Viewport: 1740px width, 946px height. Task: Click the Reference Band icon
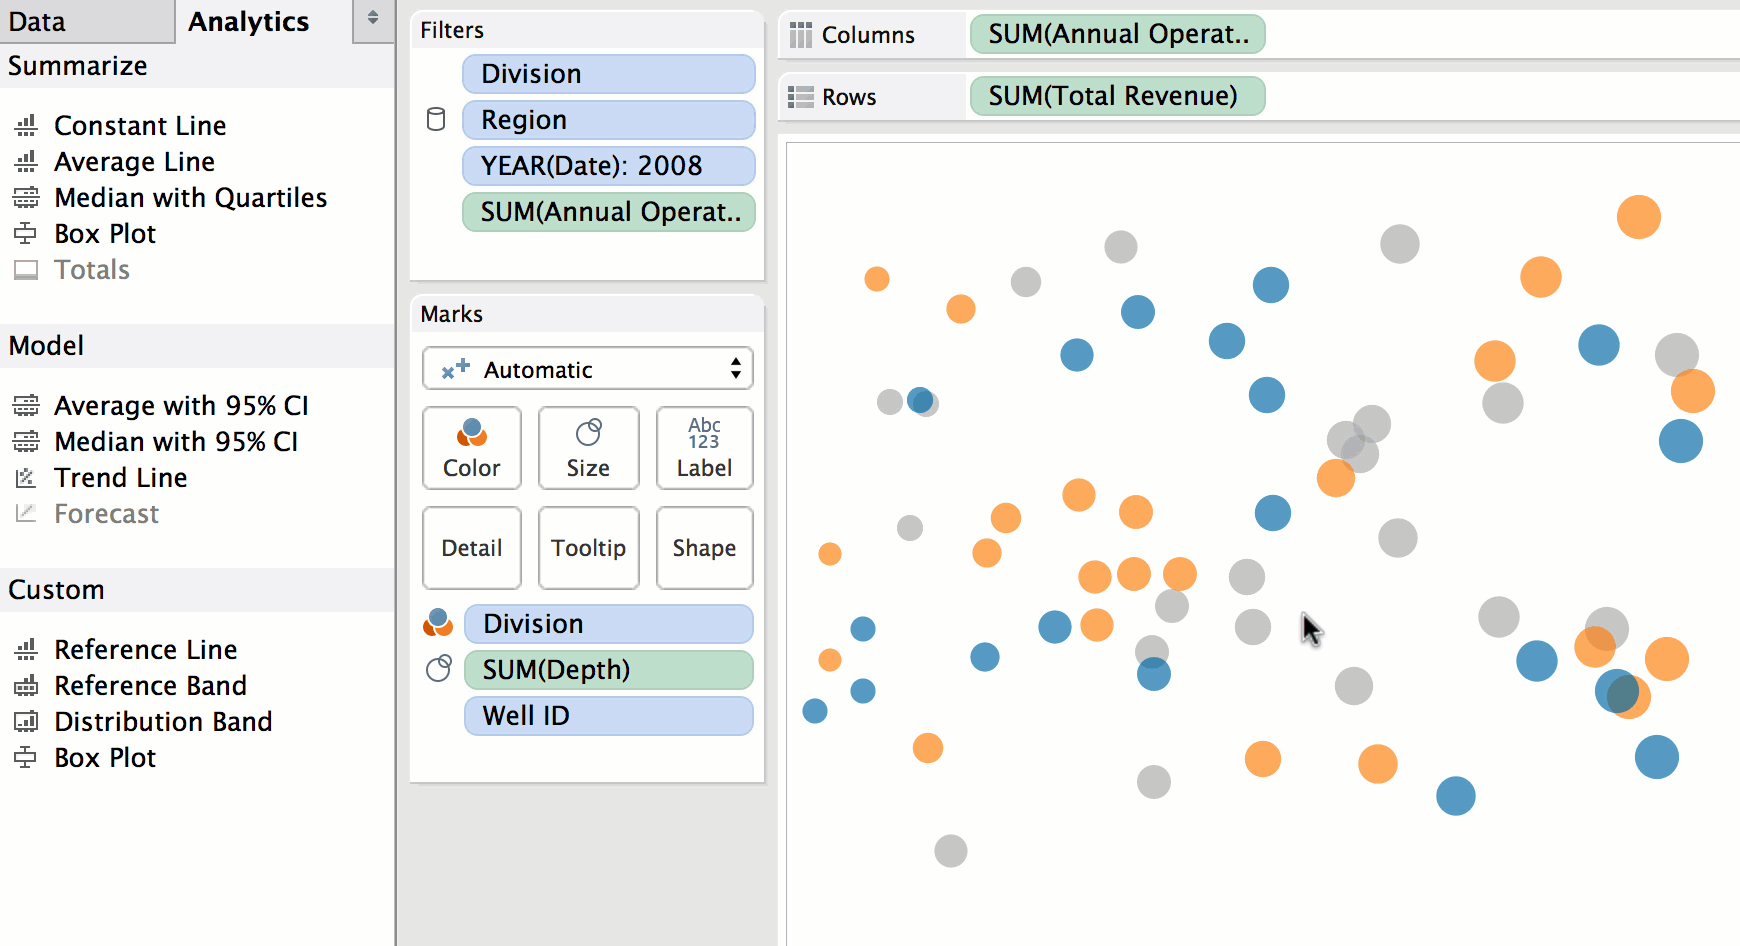26,686
